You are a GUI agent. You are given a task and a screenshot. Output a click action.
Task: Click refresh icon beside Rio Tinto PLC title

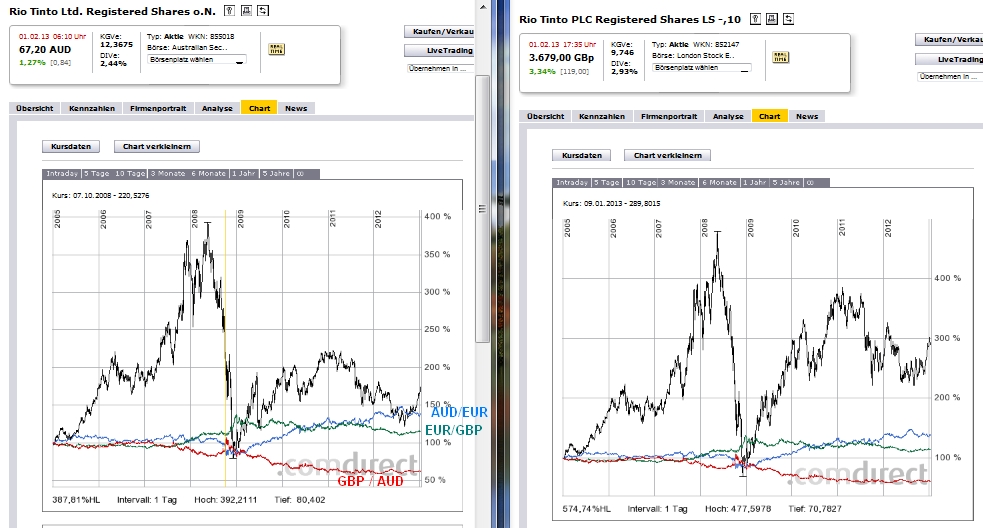(789, 19)
